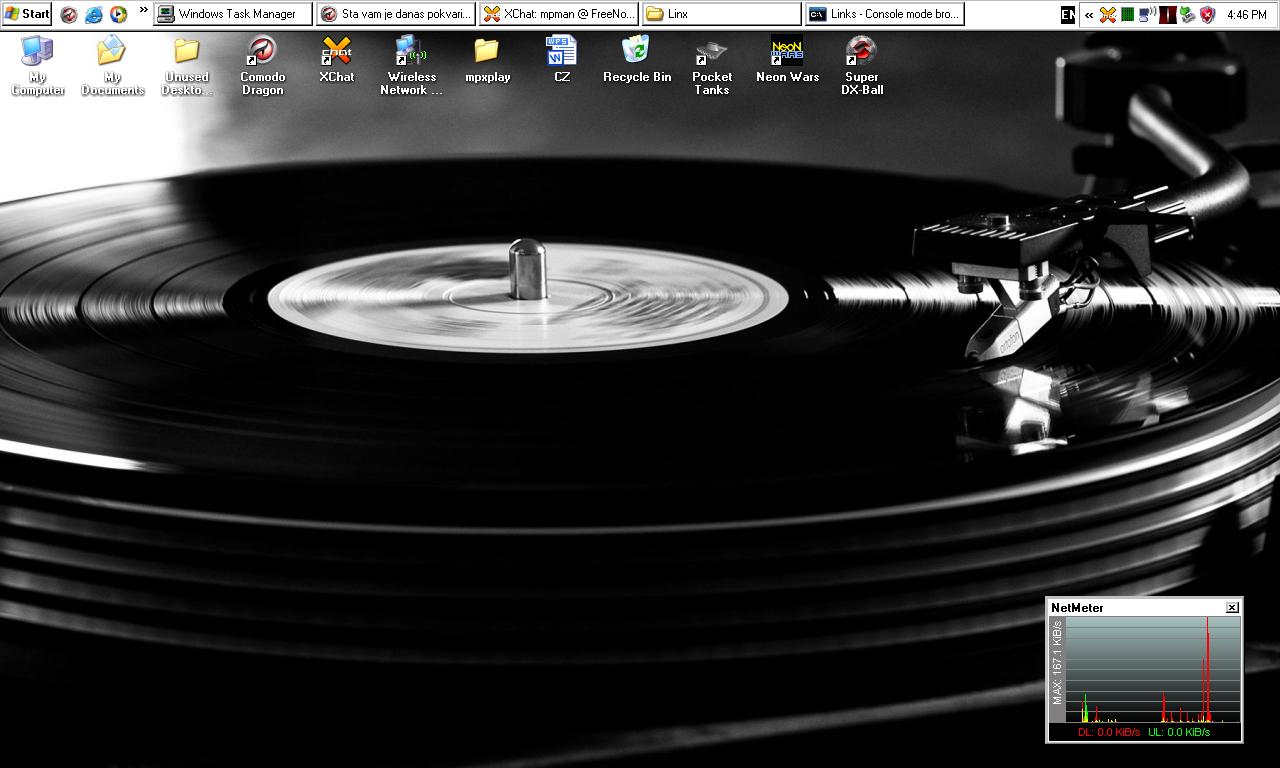Select the CZ document icon
1280x768 pixels.
(x=561, y=52)
